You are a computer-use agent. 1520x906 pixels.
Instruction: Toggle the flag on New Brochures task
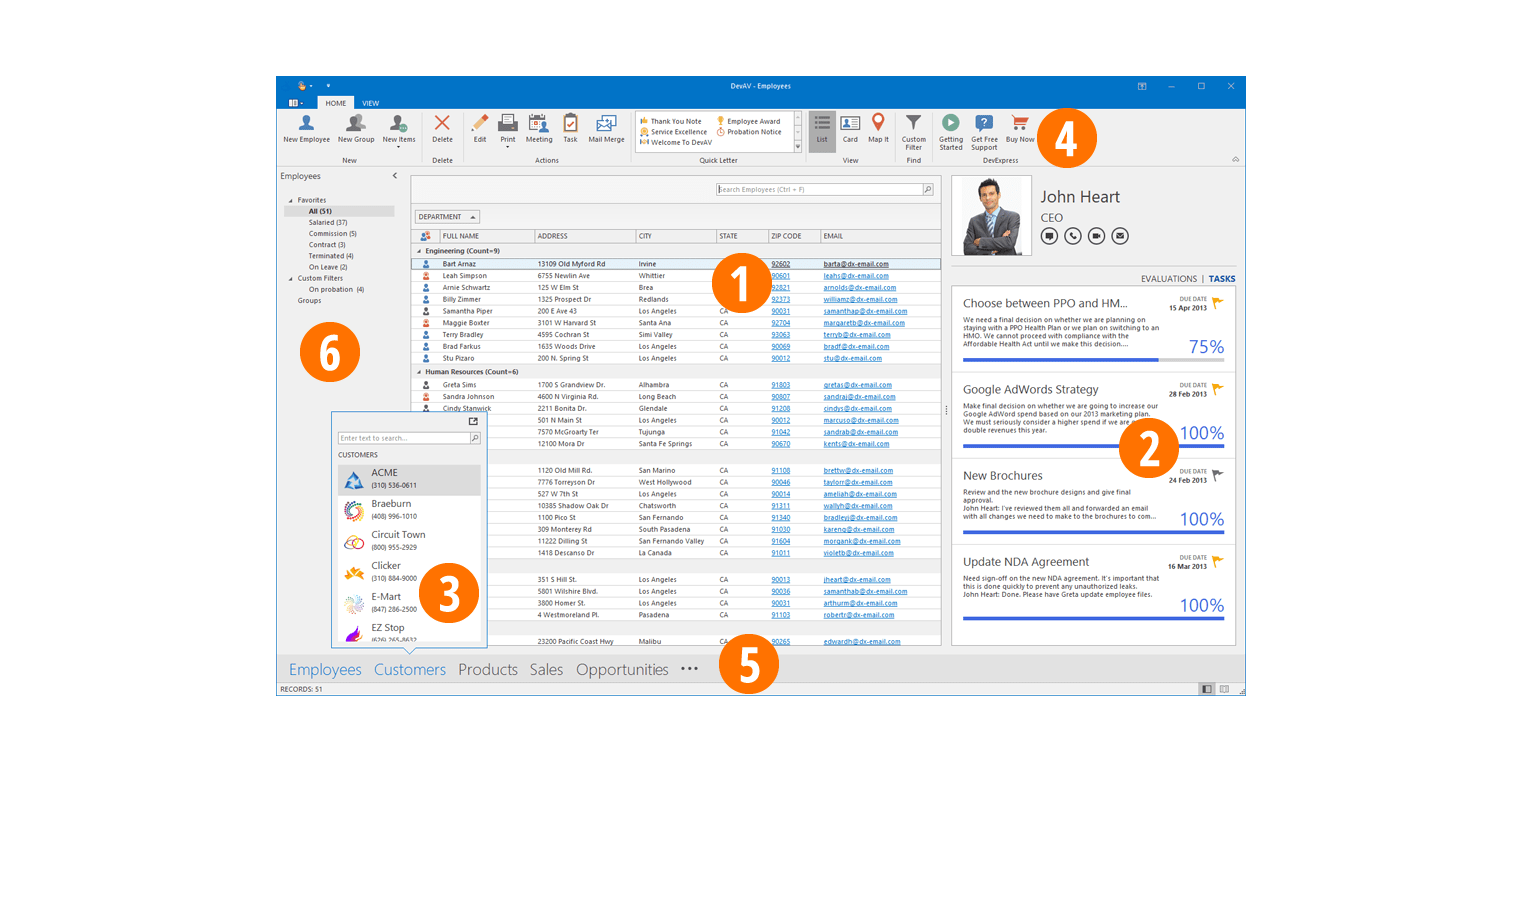tap(1217, 475)
